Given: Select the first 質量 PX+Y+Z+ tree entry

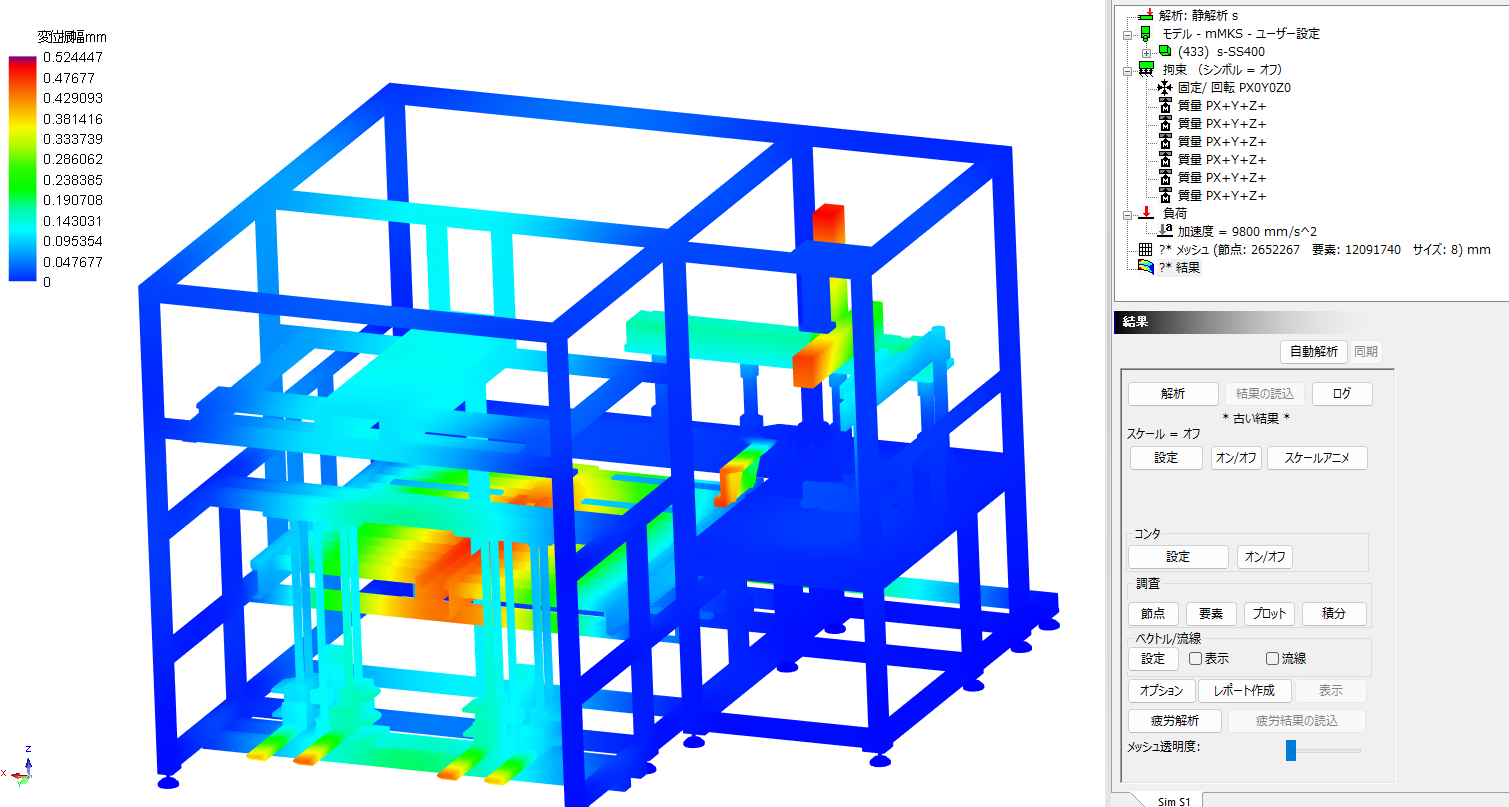Looking at the screenshot, I should 1222,105.
